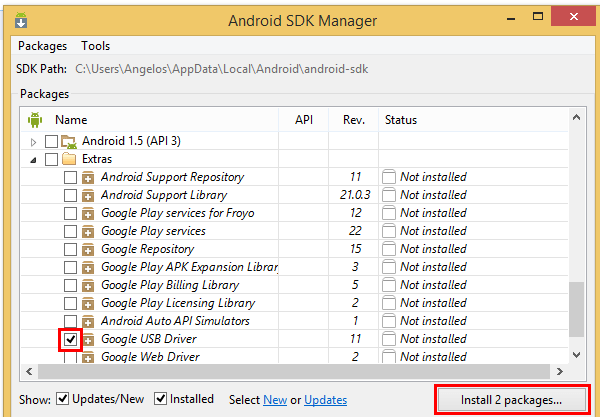The width and height of the screenshot is (600, 417).
Task: Click the Android Support Library package icon
Action: (88, 195)
